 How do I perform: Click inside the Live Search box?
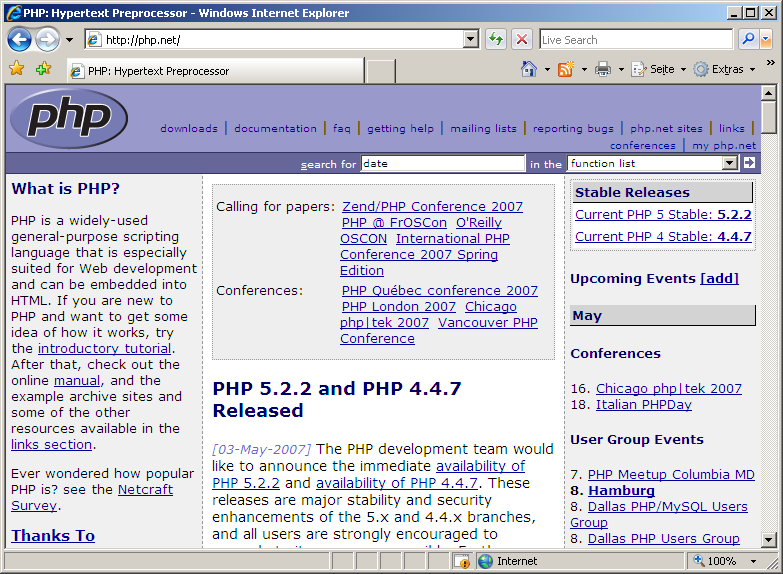pyautogui.click(x=636, y=39)
